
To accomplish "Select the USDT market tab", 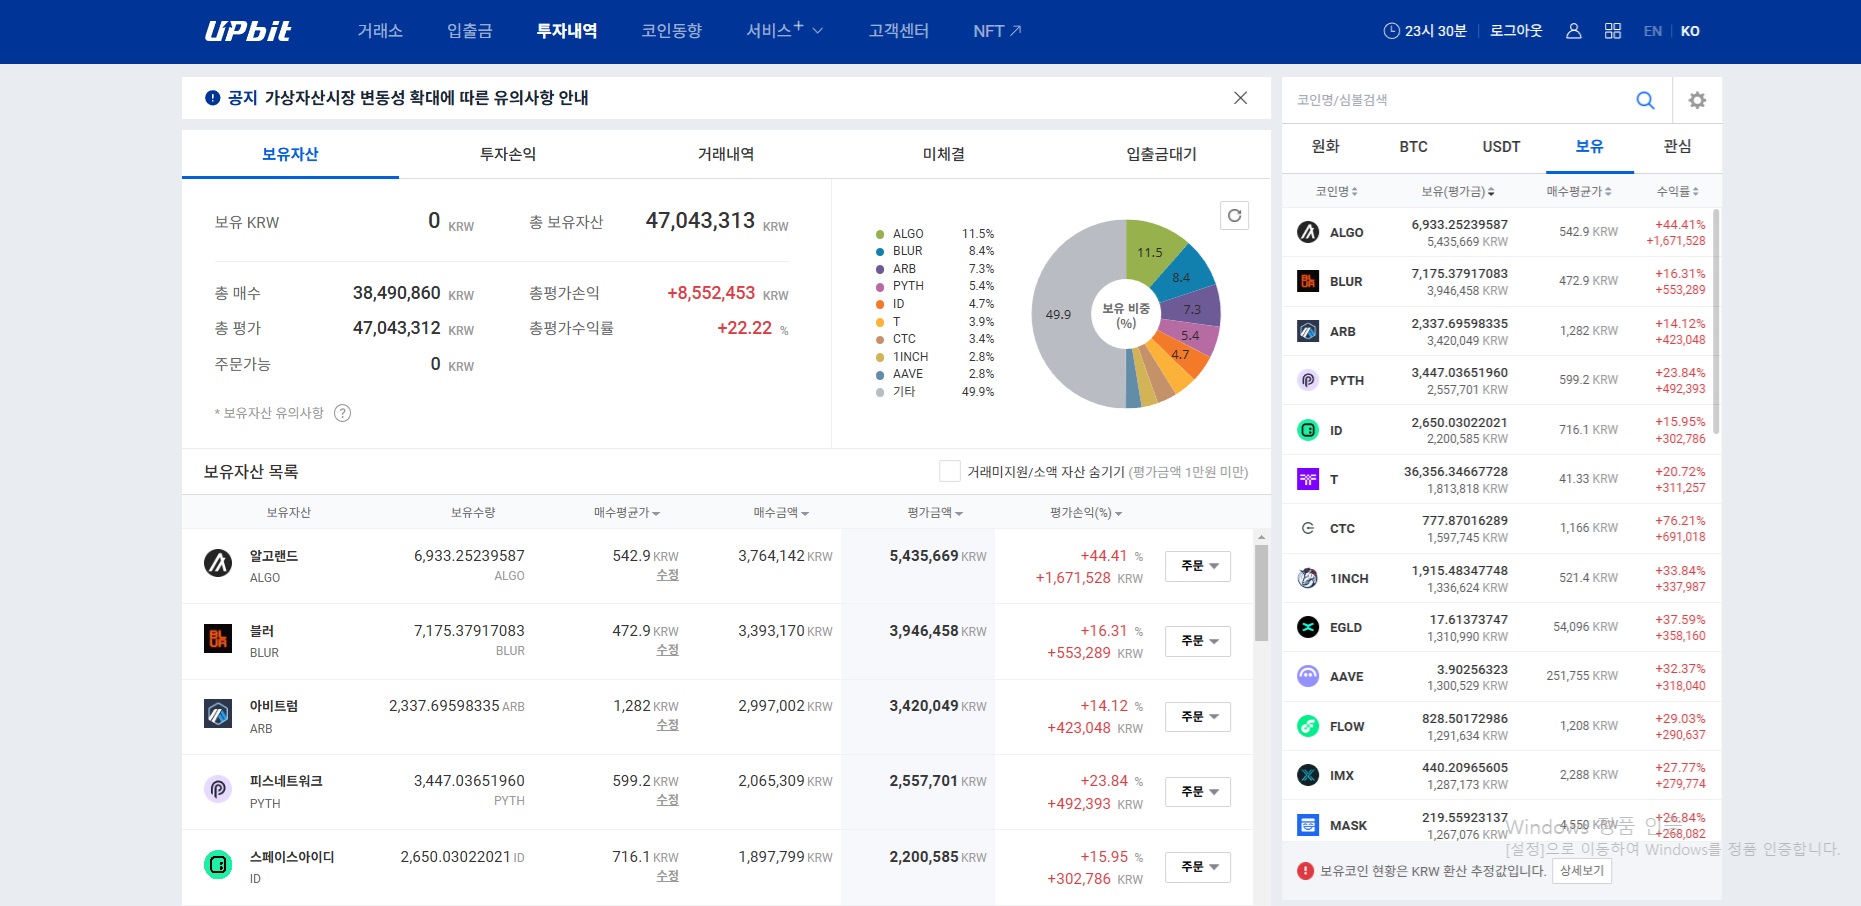I will point(1501,147).
